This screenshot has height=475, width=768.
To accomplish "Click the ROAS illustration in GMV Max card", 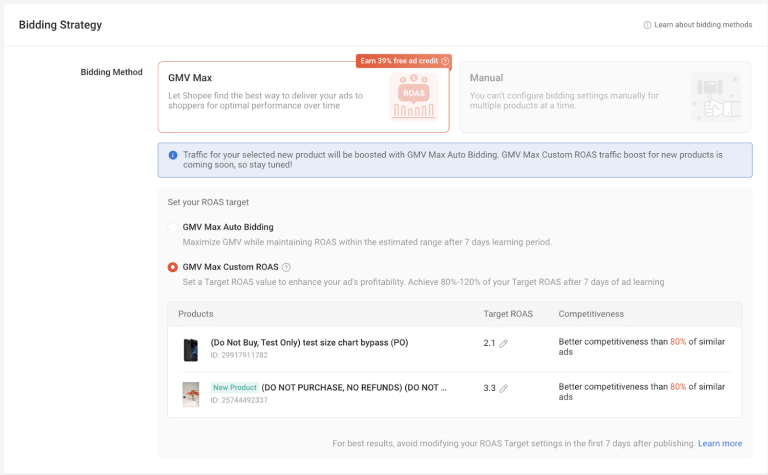I will [413, 97].
